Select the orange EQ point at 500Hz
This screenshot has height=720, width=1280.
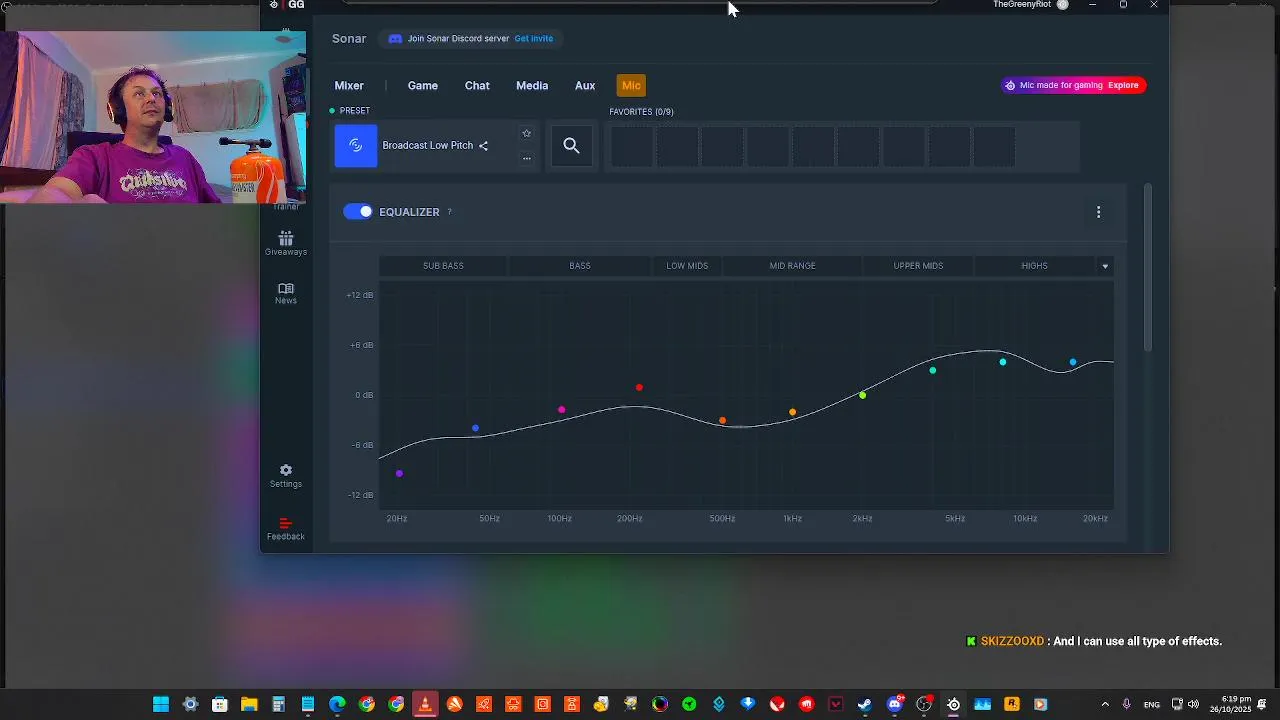pos(723,421)
